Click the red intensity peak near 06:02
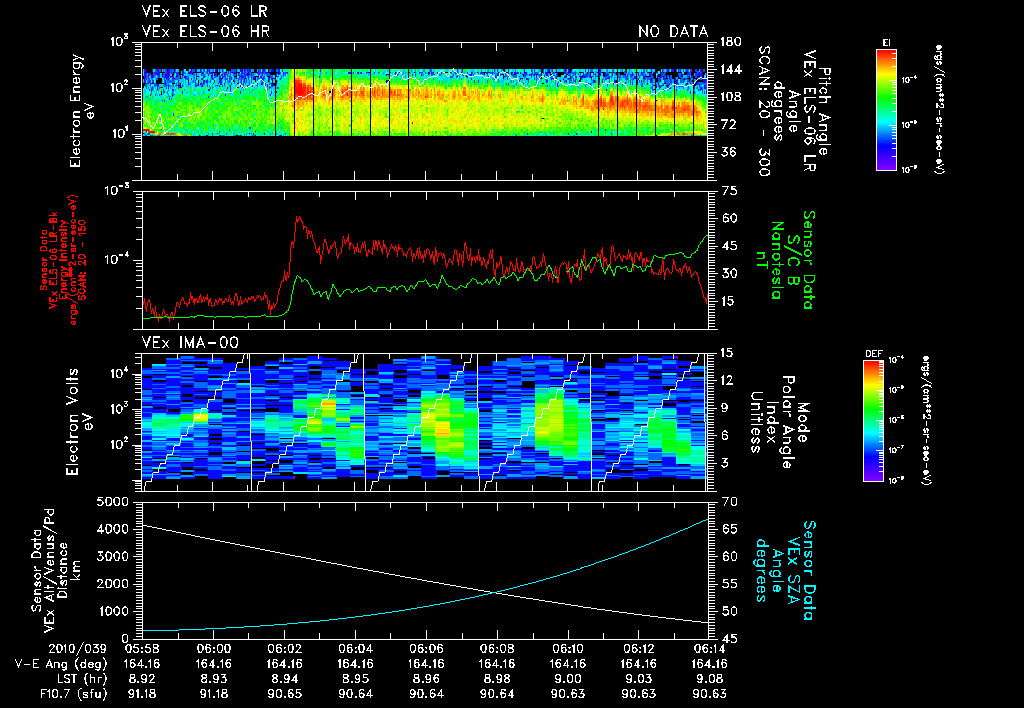The image size is (1024, 708). click(x=298, y=219)
